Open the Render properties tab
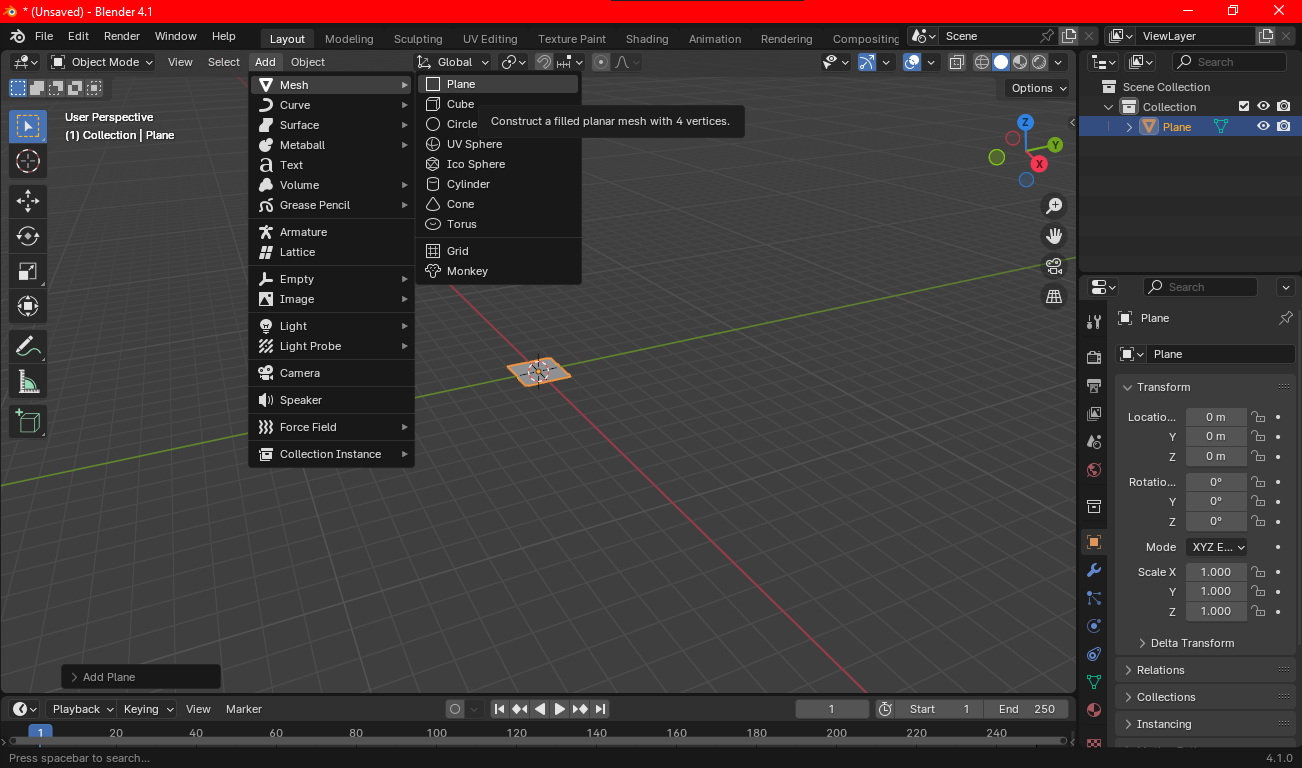This screenshot has height=768, width=1302. coord(1094,357)
